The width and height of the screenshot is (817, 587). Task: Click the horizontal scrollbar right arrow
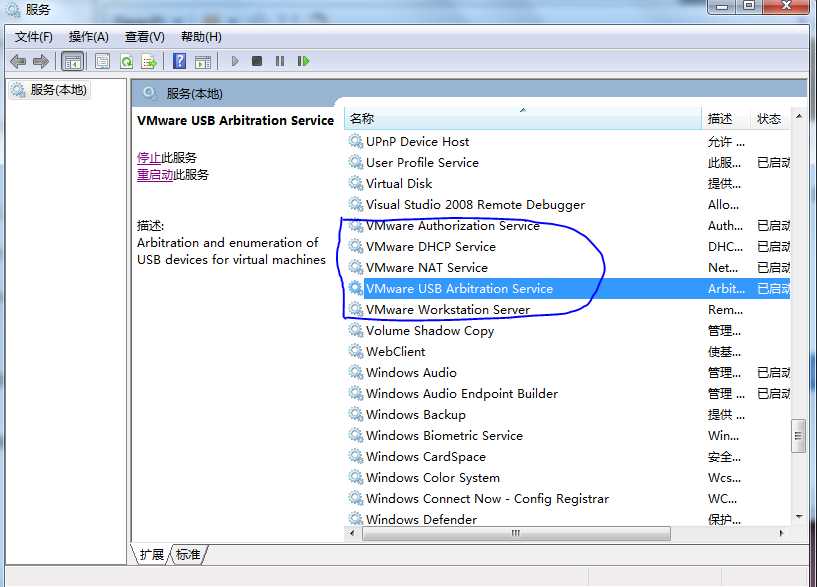[781, 533]
